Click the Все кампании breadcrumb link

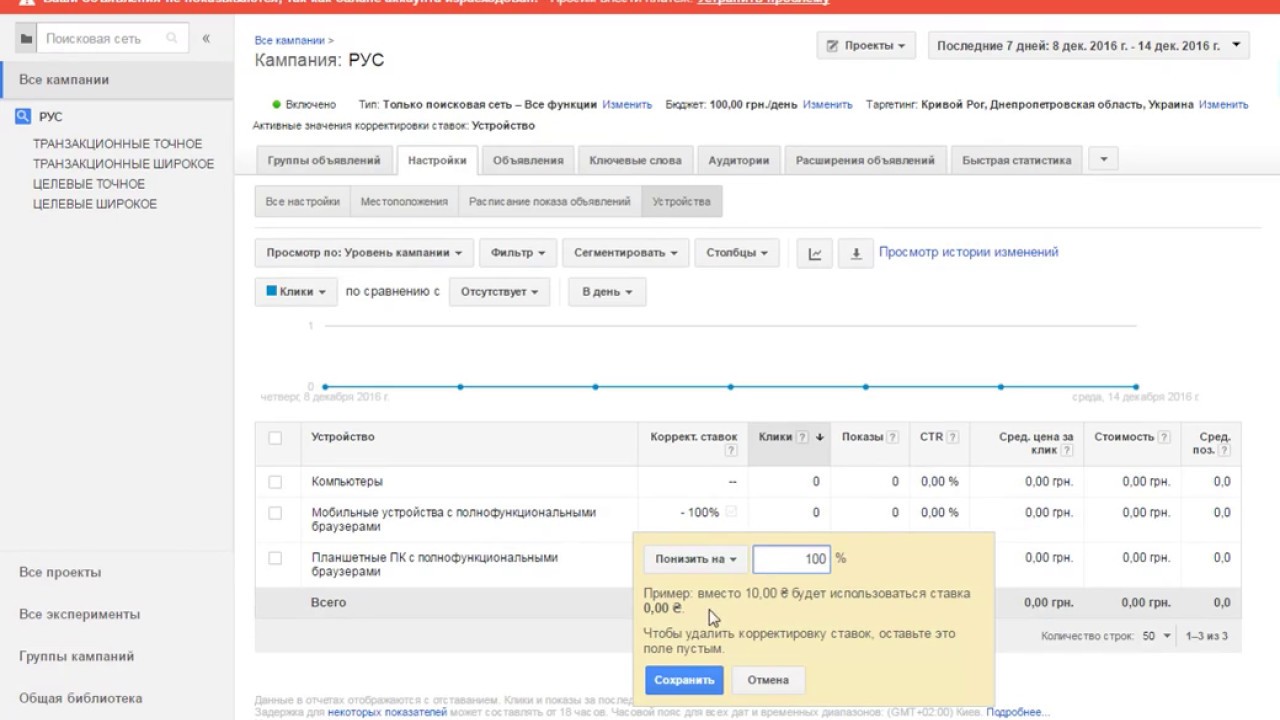(290, 40)
